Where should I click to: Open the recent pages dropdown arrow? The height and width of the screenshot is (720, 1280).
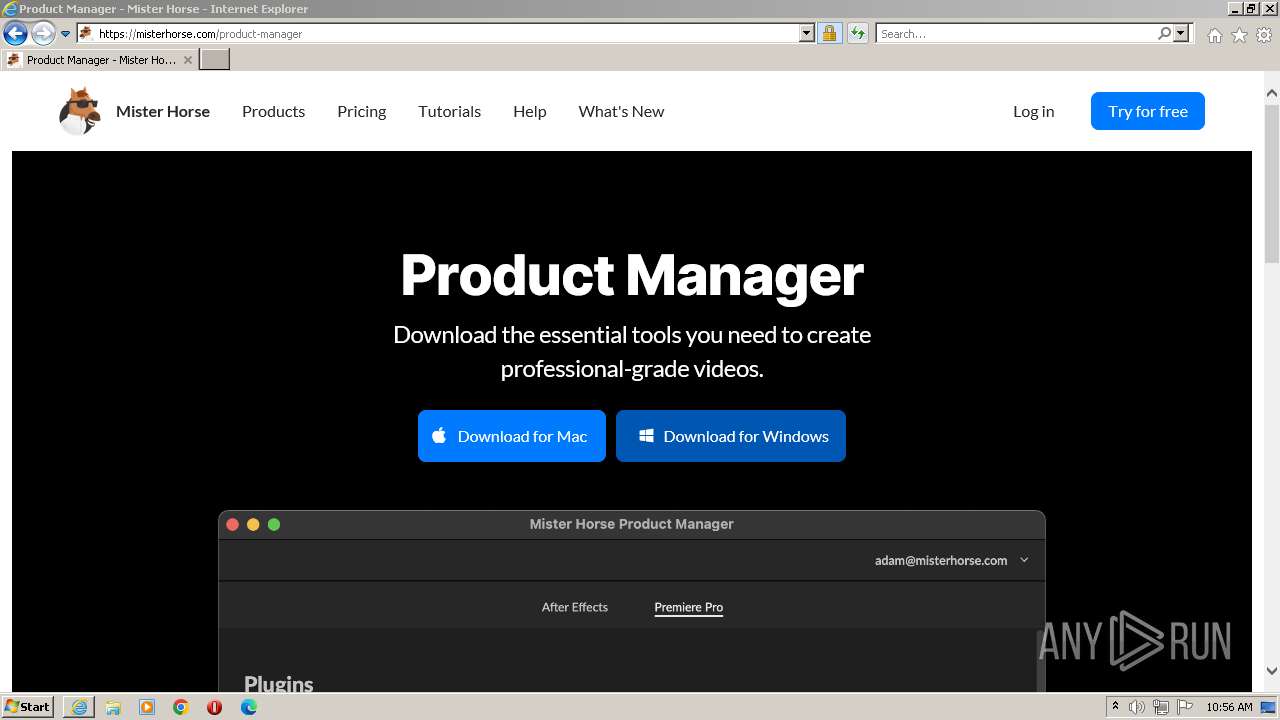(66, 34)
